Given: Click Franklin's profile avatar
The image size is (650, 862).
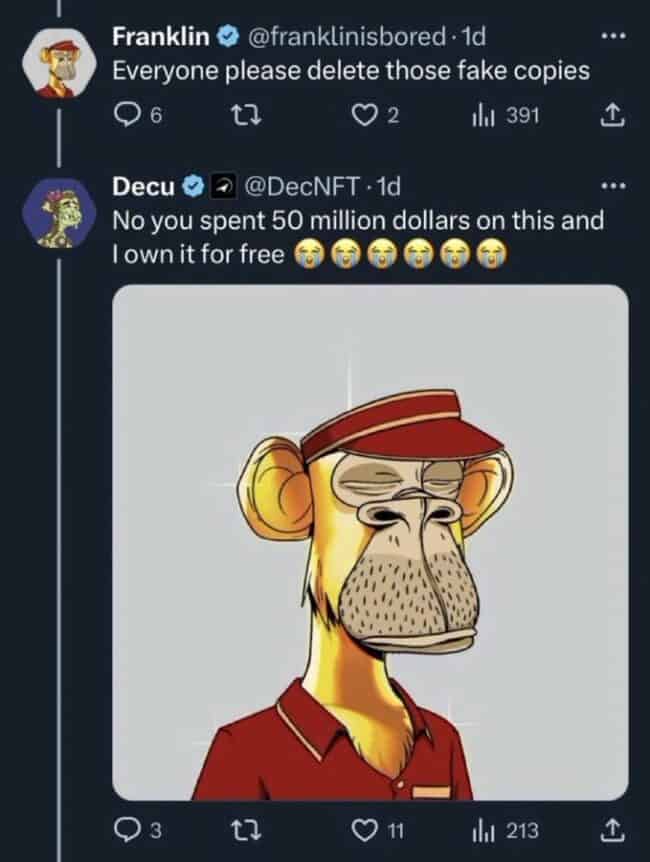Looking at the screenshot, I should 57,64.
